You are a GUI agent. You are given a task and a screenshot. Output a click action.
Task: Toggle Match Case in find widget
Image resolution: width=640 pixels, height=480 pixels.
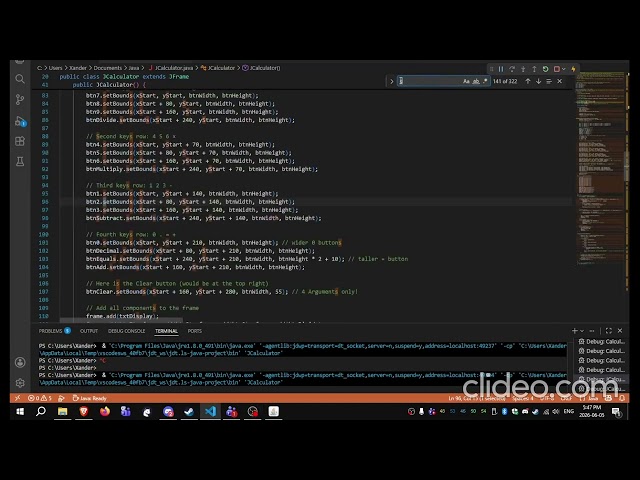click(467, 81)
